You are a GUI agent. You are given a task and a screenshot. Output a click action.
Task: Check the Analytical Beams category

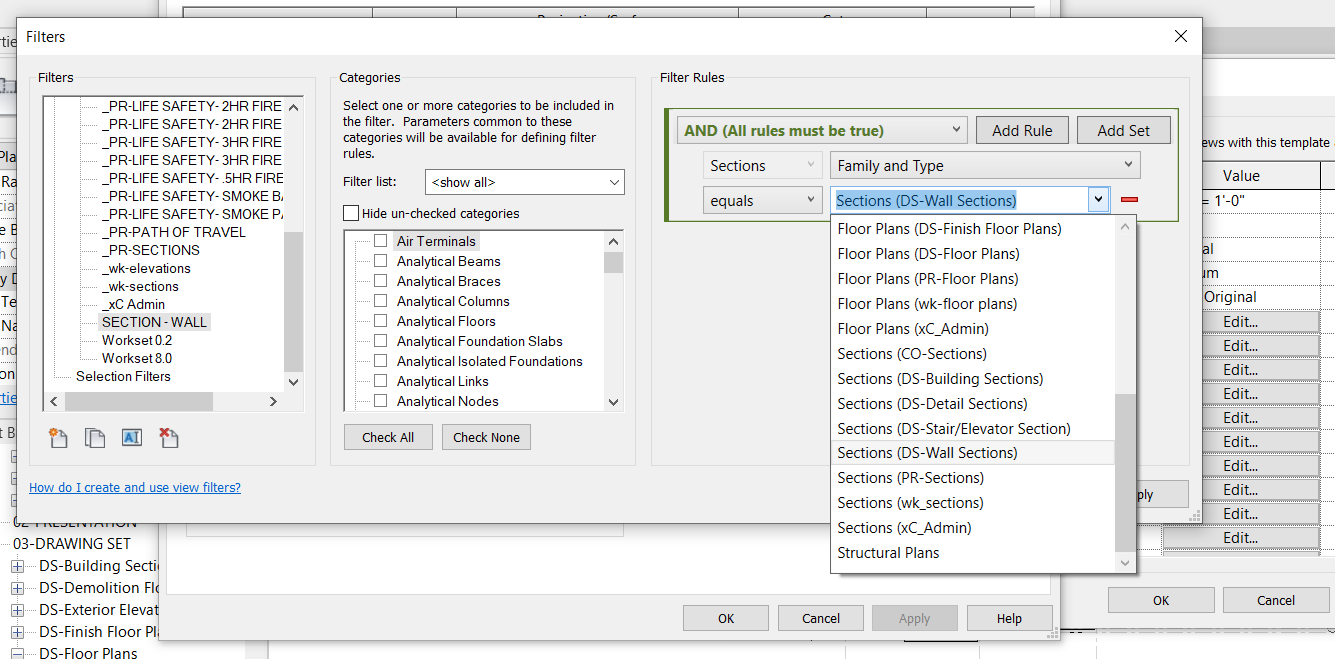pyautogui.click(x=378, y=260)
